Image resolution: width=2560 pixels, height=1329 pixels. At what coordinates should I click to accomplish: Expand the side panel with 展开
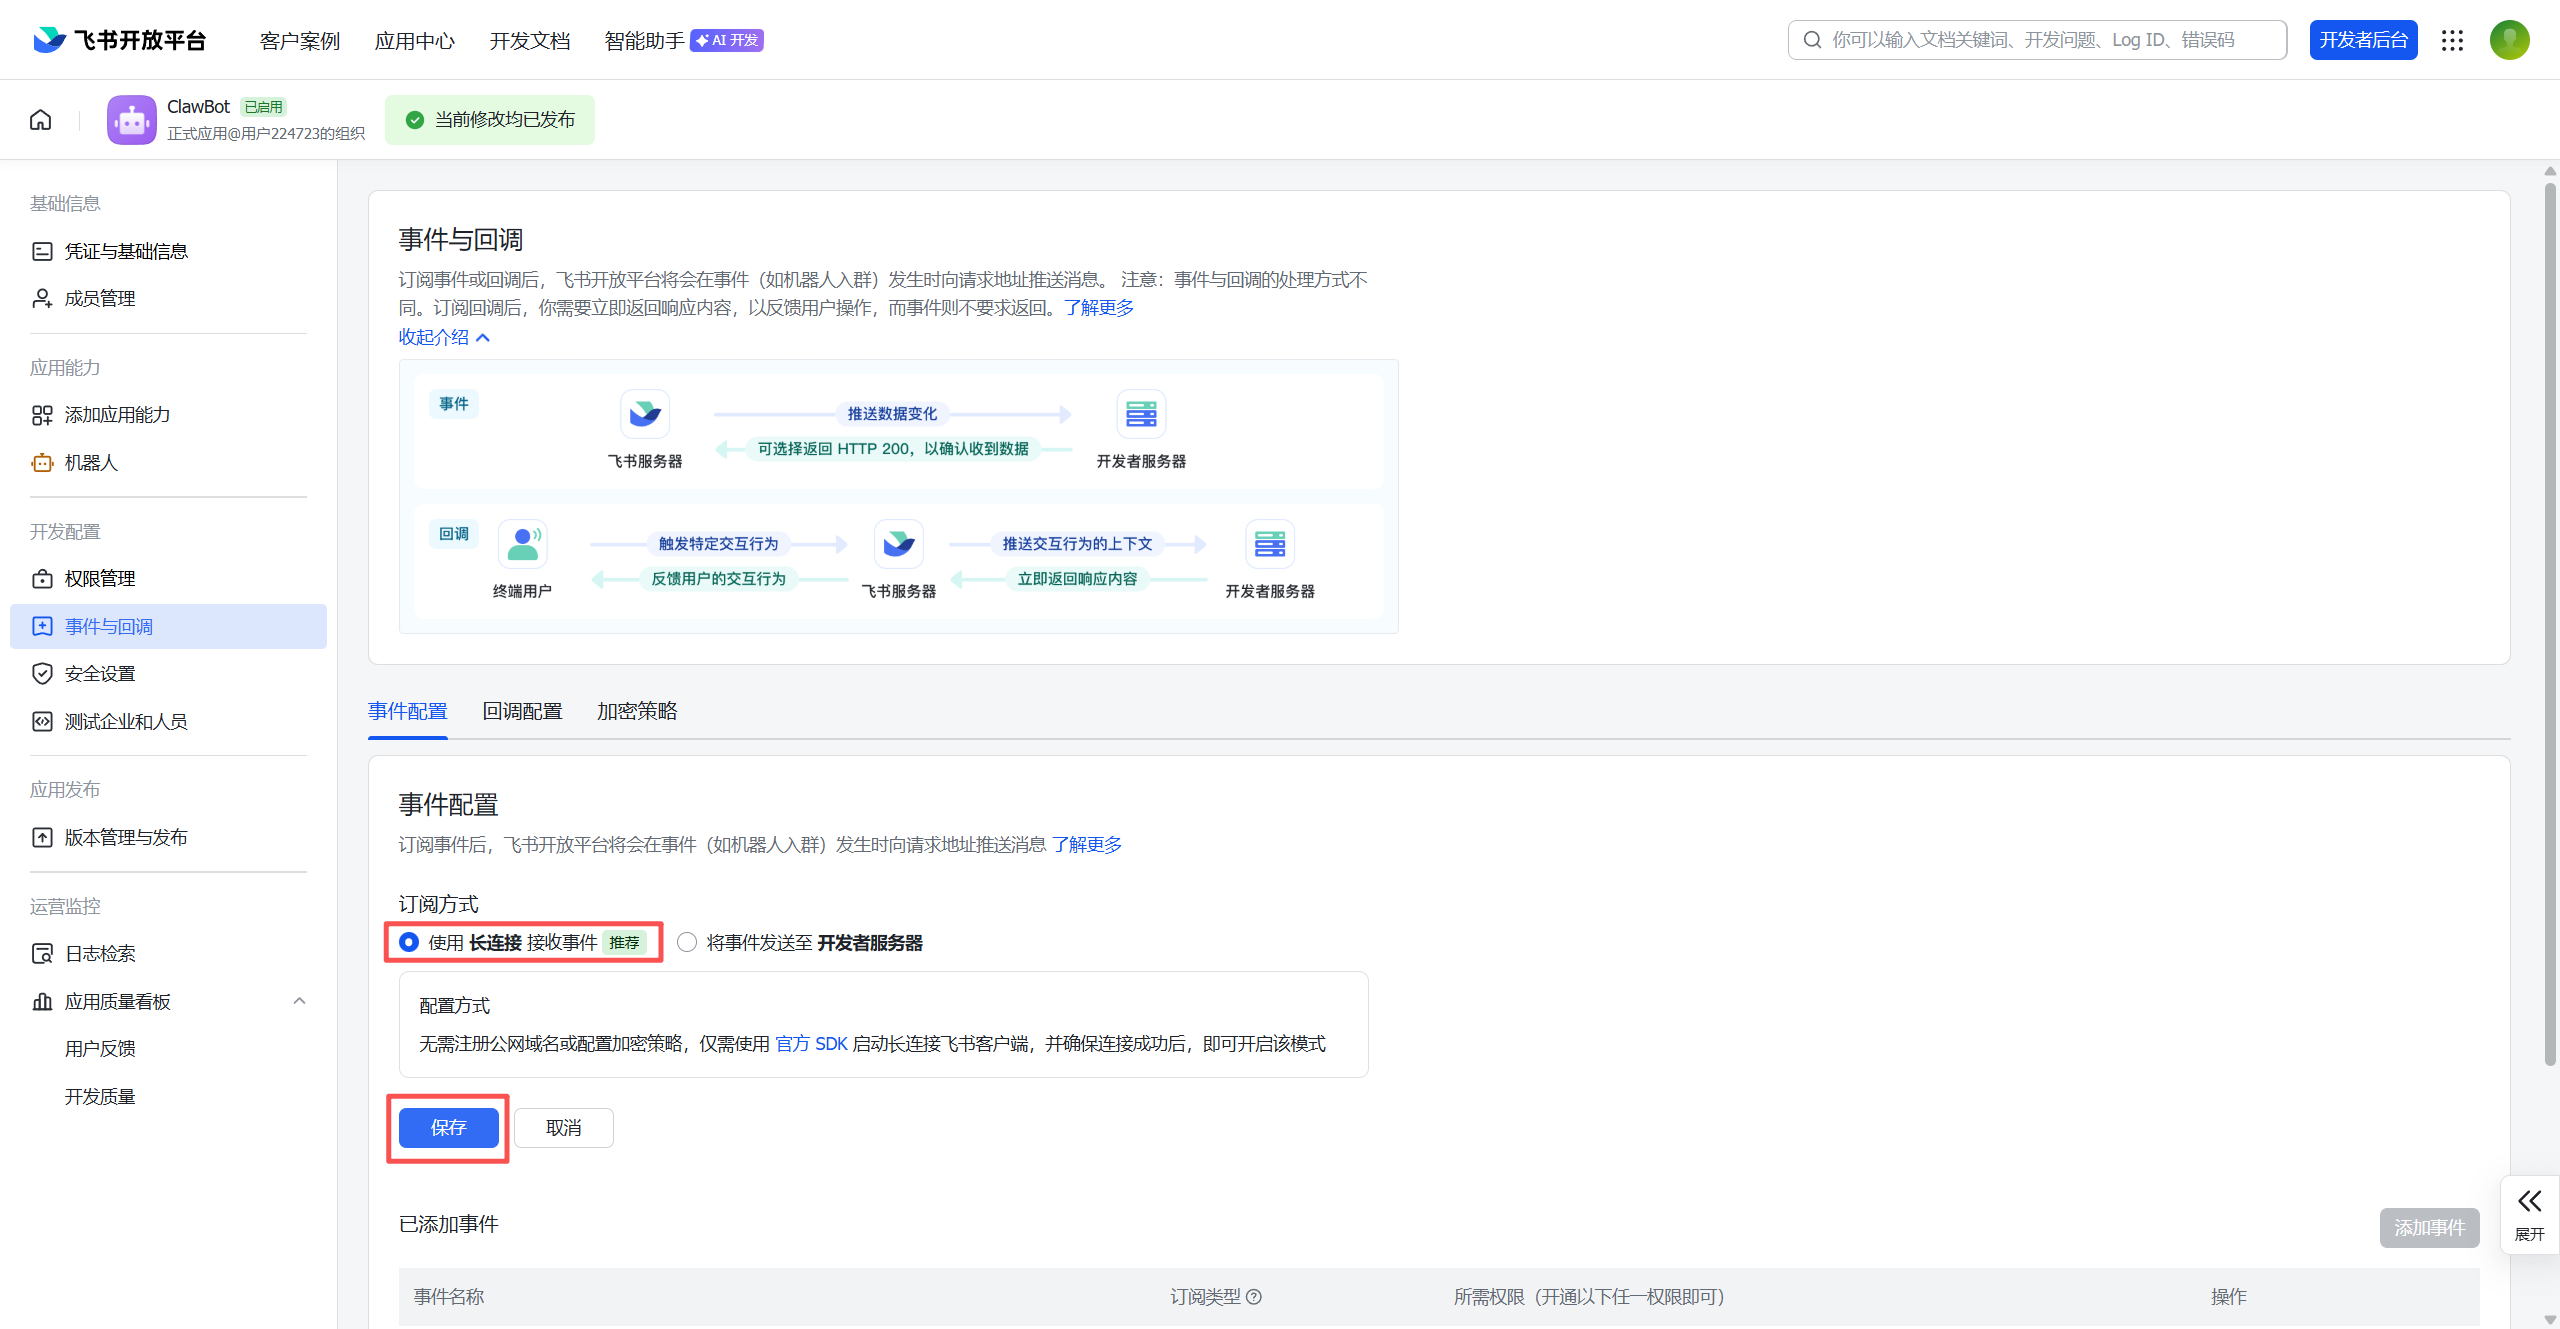(x=2529, y=1213)
